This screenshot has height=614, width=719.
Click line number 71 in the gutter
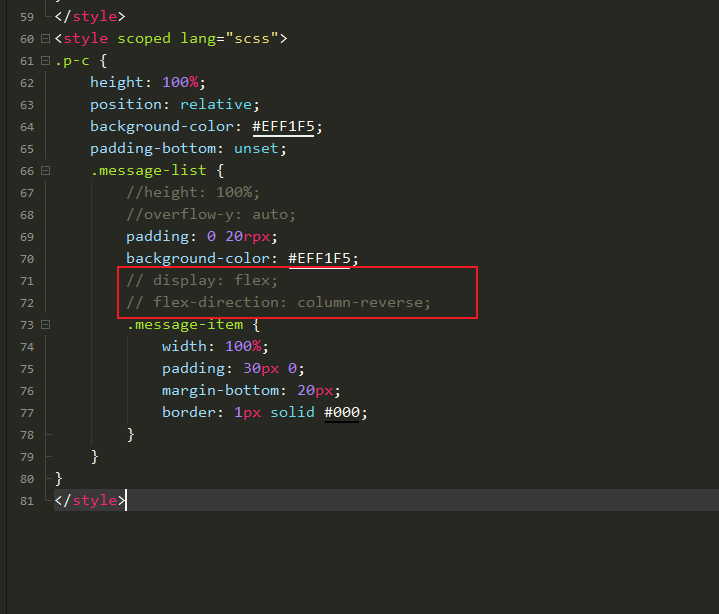pyautogui.click(x=27, y=281)
